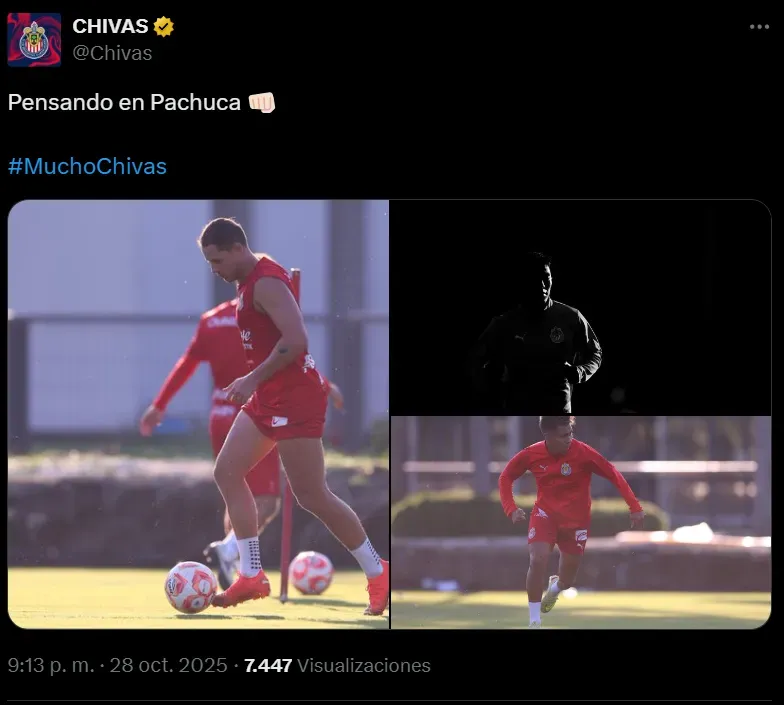The width and height of the screenshot is (784, 705).
Task: Click the gold verified badge
Action: pos(164,26)
